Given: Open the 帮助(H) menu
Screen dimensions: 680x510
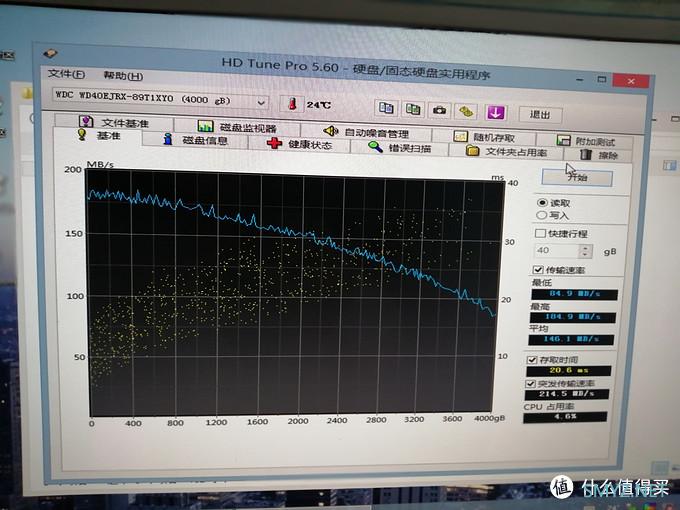Looking at the screenshot, I should click(x=123, y=76).
